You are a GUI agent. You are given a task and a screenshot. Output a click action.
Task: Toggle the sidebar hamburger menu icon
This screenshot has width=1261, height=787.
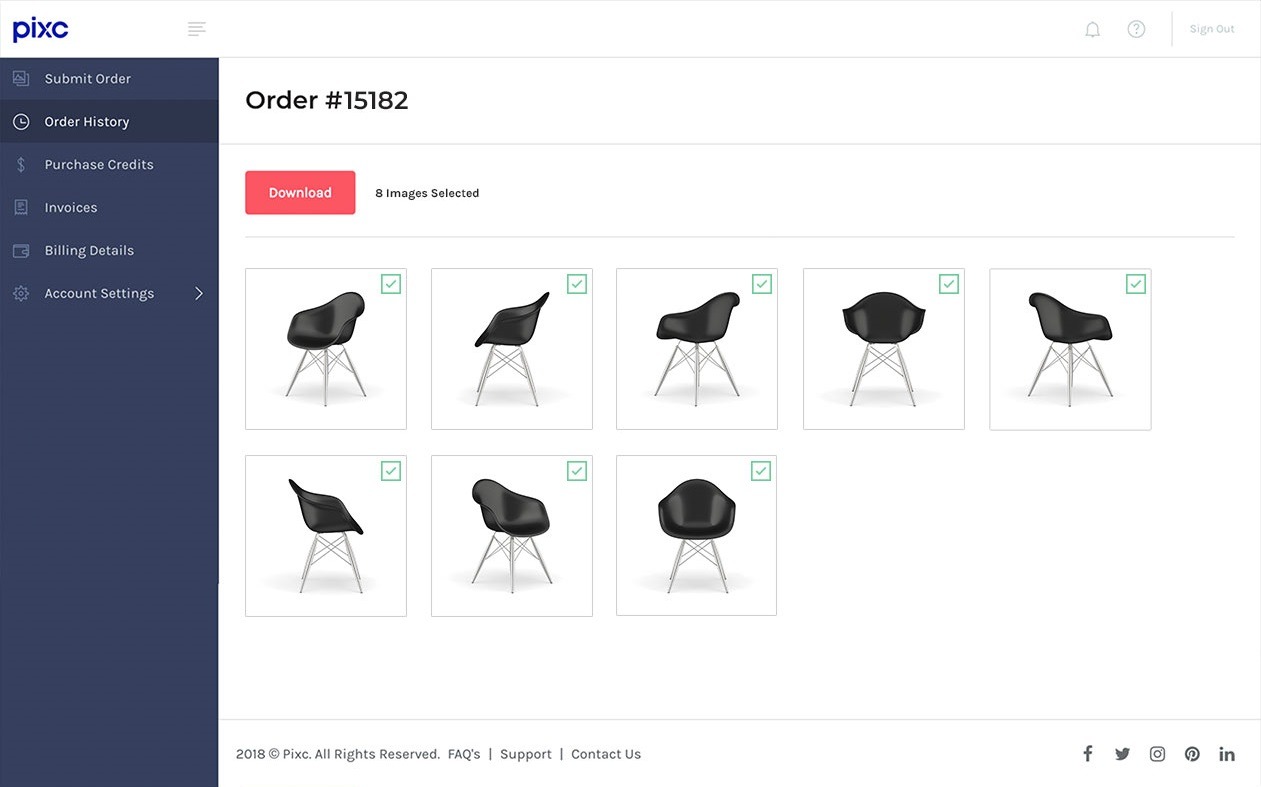point(197,29)
